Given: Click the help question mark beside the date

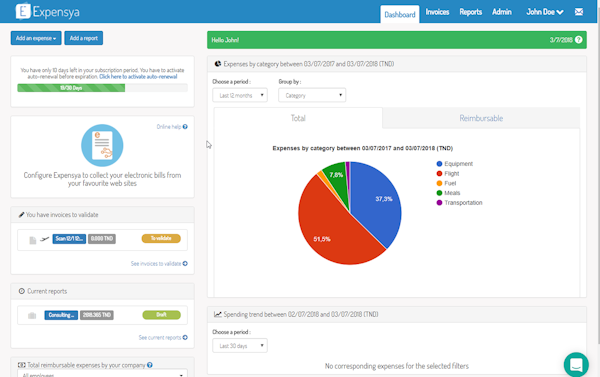Looking at the screenshot, I should pos(579,40).
